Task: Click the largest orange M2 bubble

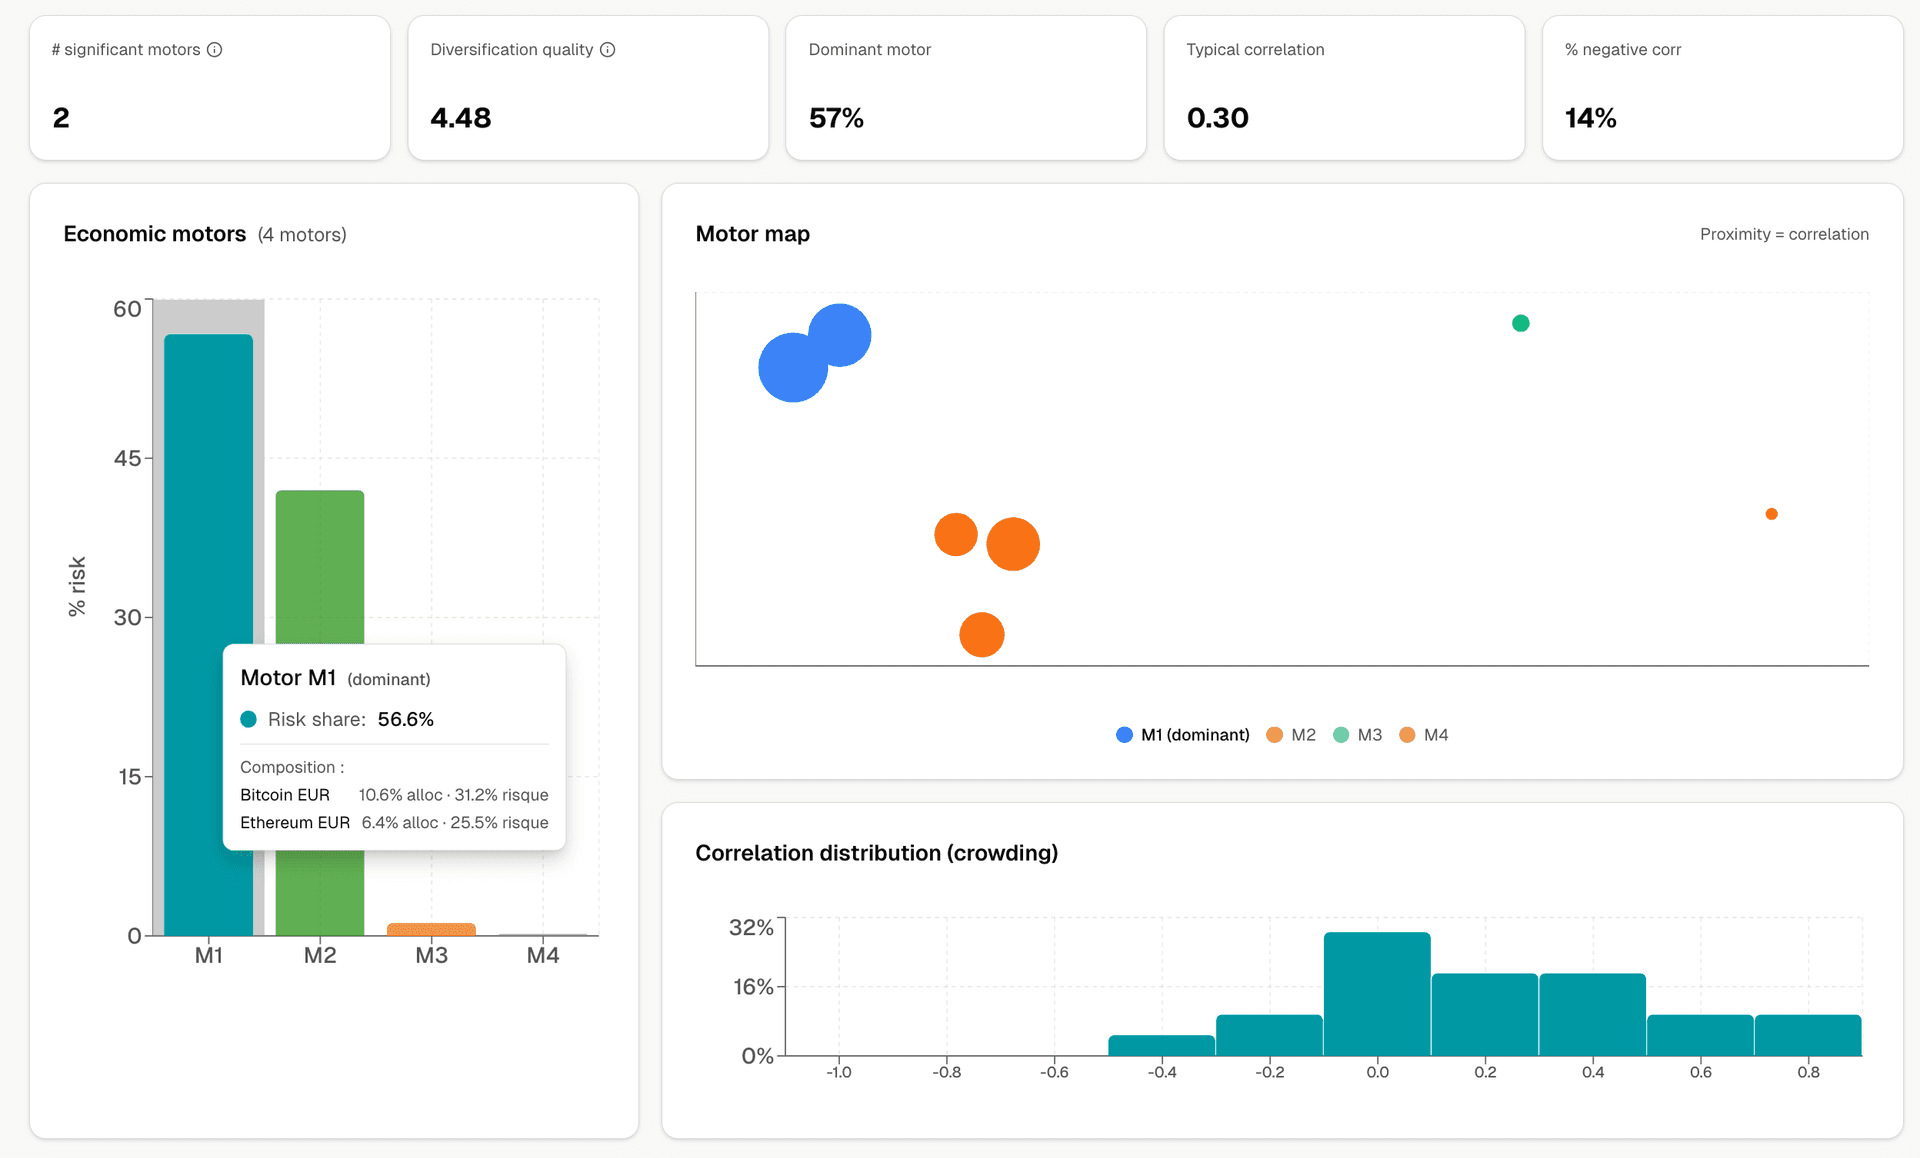Action: point(1013,544)
